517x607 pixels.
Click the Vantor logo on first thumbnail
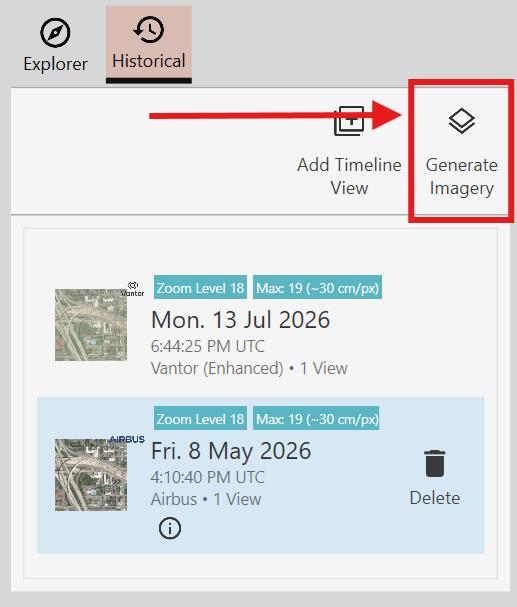132,289
